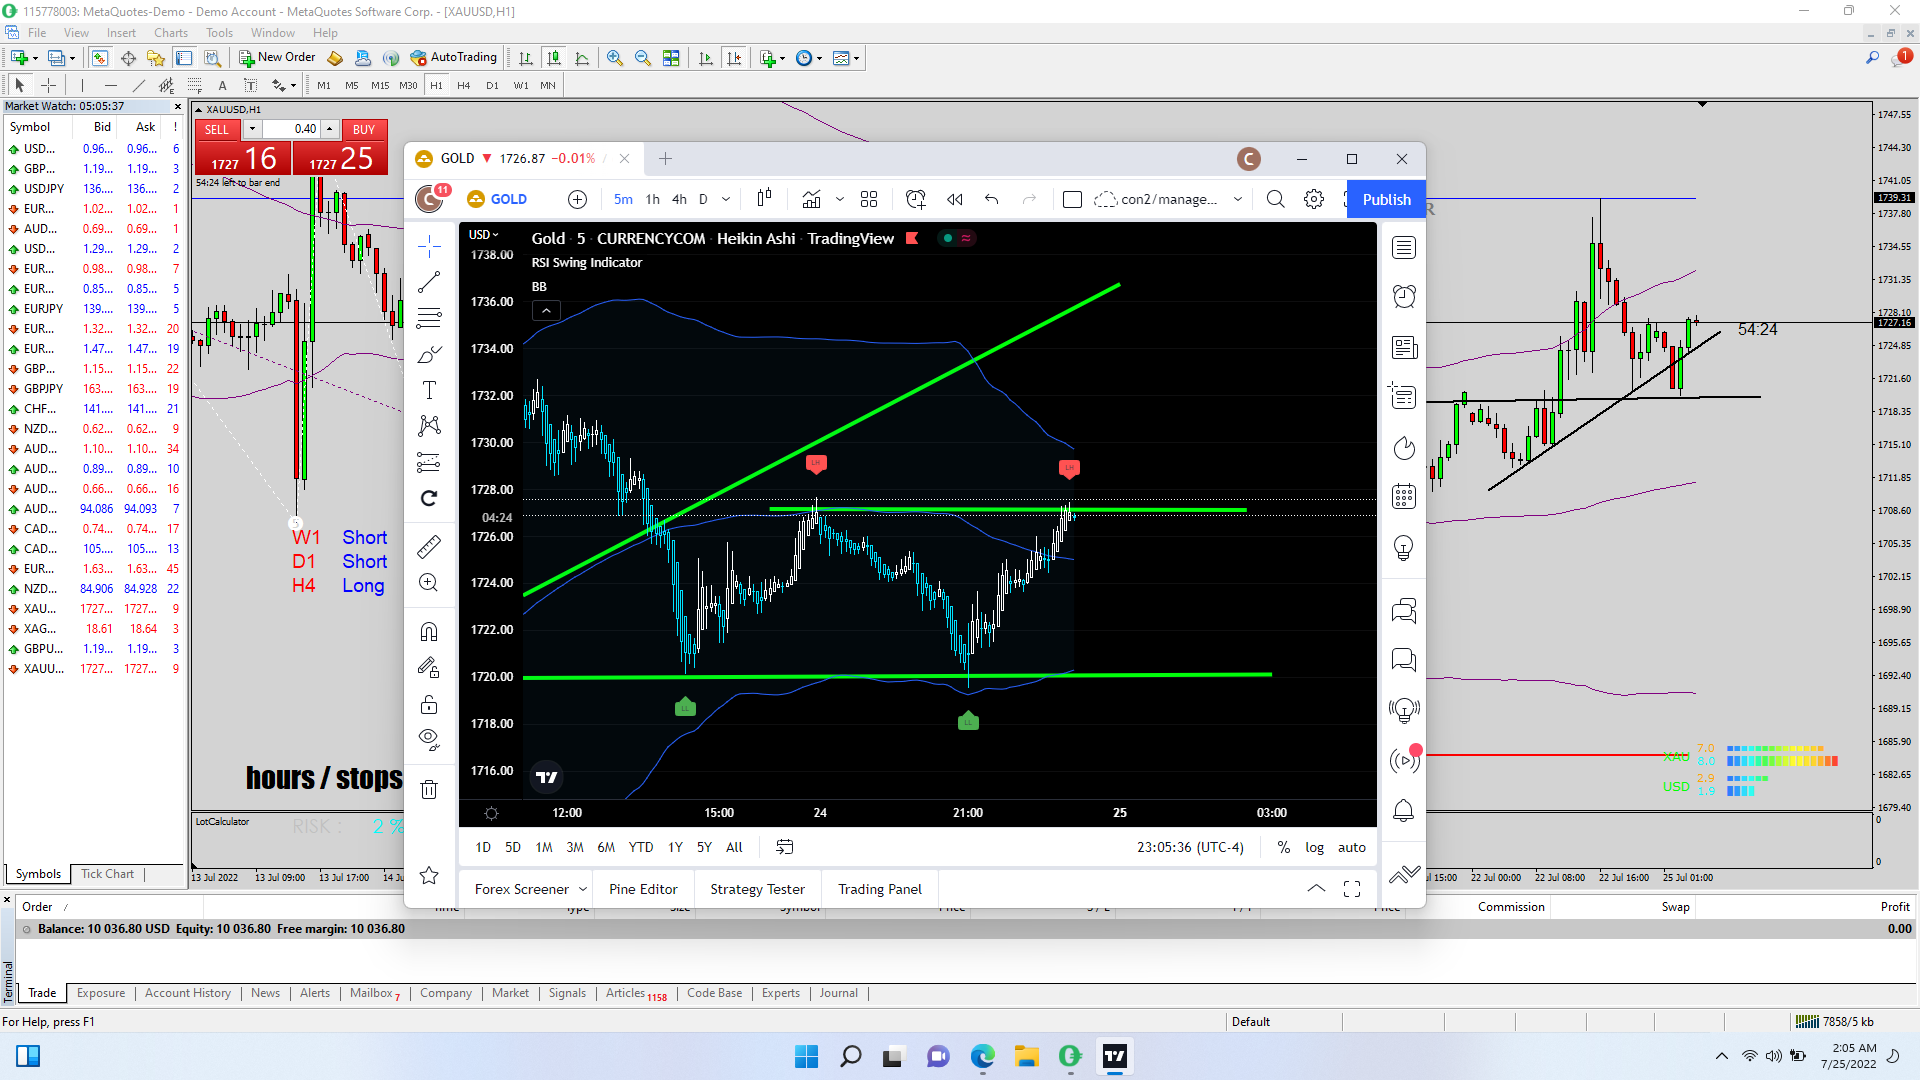
Task: Open the indicators icon in toolbar
Action: pos(811,199)
